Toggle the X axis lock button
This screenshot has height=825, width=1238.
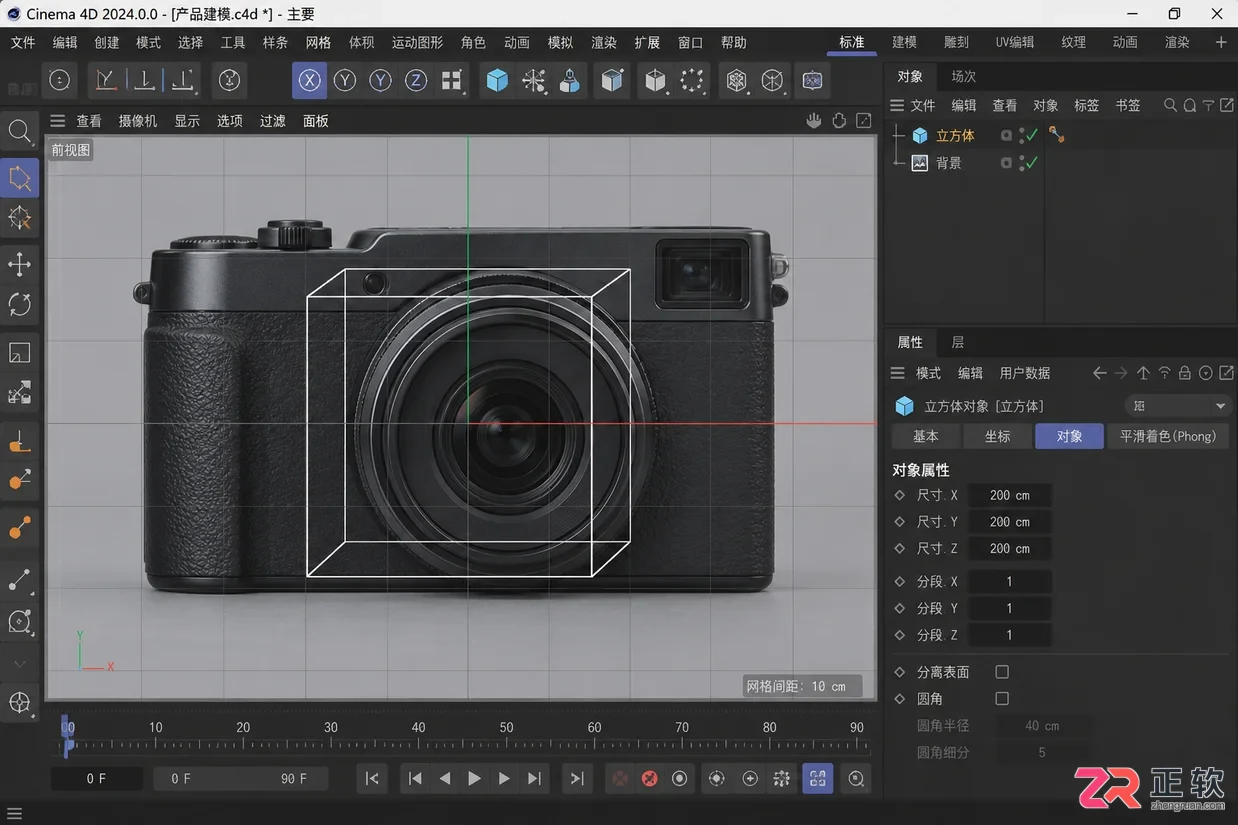pos(309,81)
